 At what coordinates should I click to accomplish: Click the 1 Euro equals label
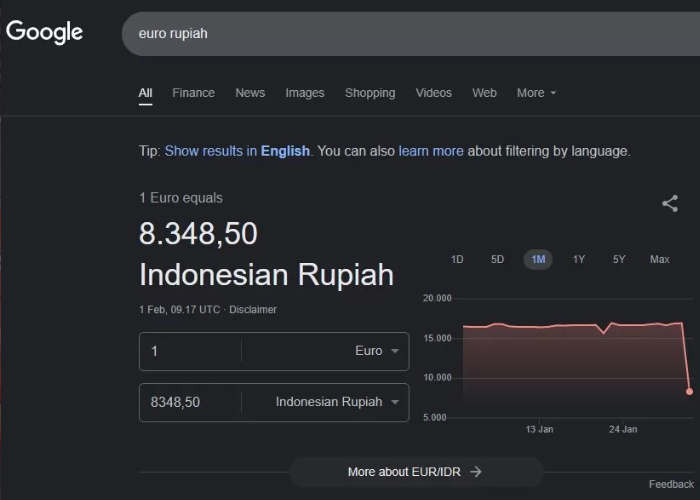[x=181, y=198]
